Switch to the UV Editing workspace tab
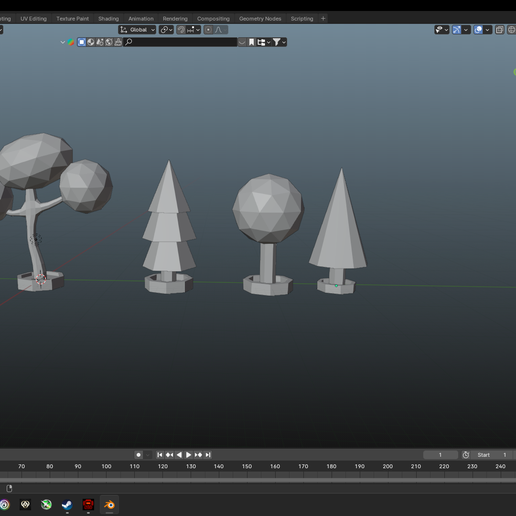This screenshot has height=516, width=516. (33, 19)
